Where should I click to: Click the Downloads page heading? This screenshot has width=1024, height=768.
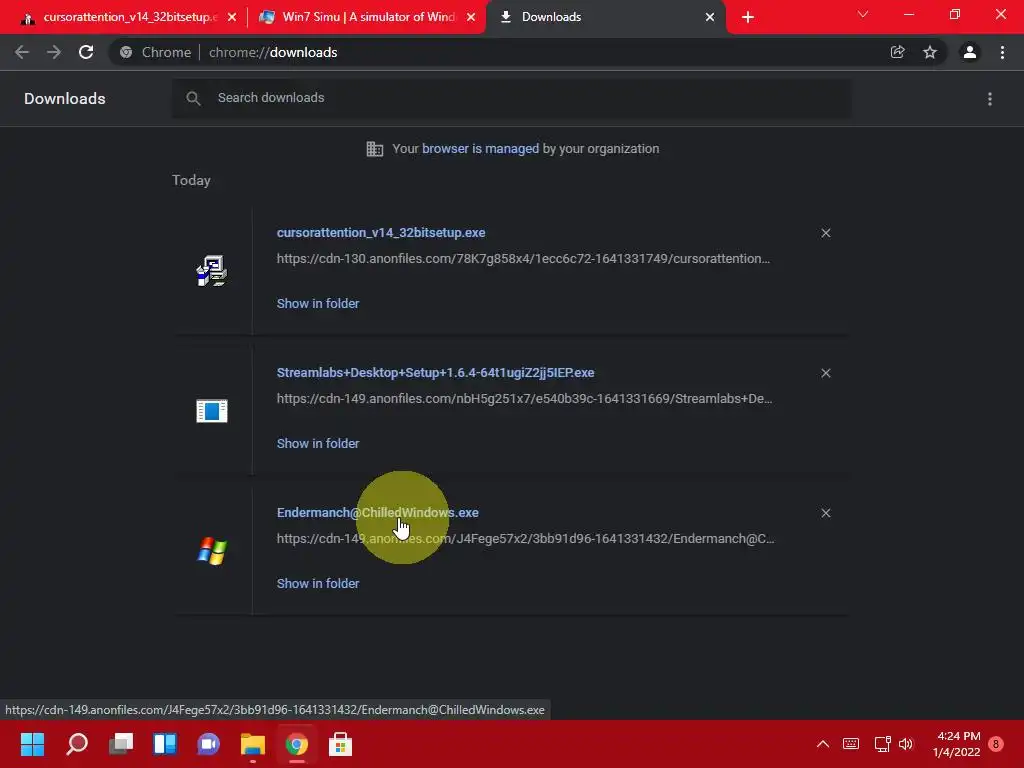[x=65, y=99]
